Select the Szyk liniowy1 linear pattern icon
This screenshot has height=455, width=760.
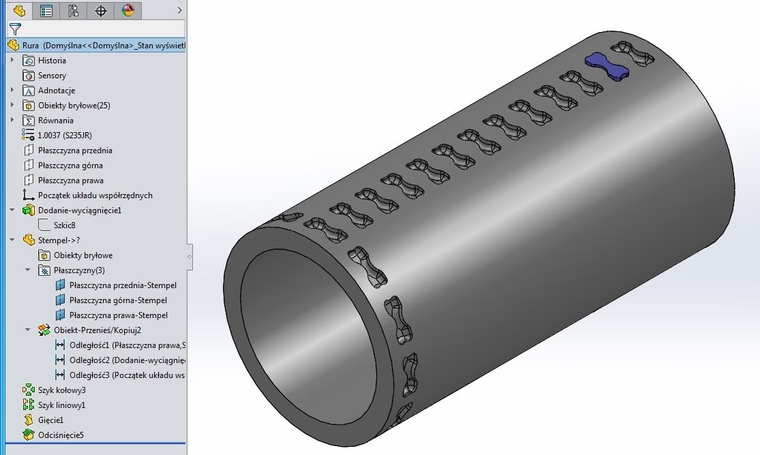tap(29, 405)
